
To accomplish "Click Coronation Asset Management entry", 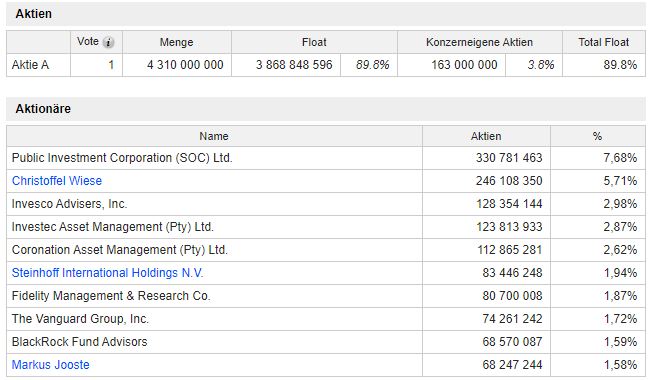I will click(x=120, y=250).
